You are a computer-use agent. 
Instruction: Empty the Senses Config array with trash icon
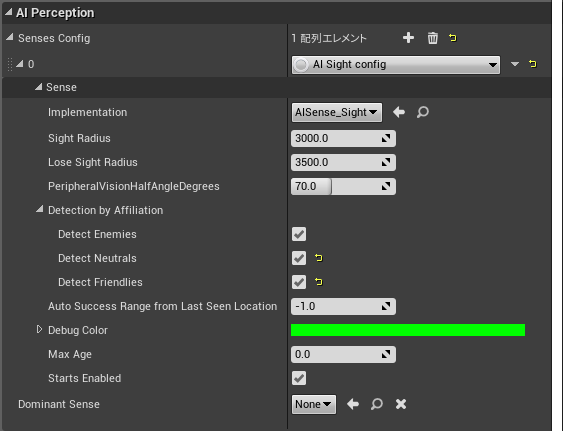[x=433, y=38]
